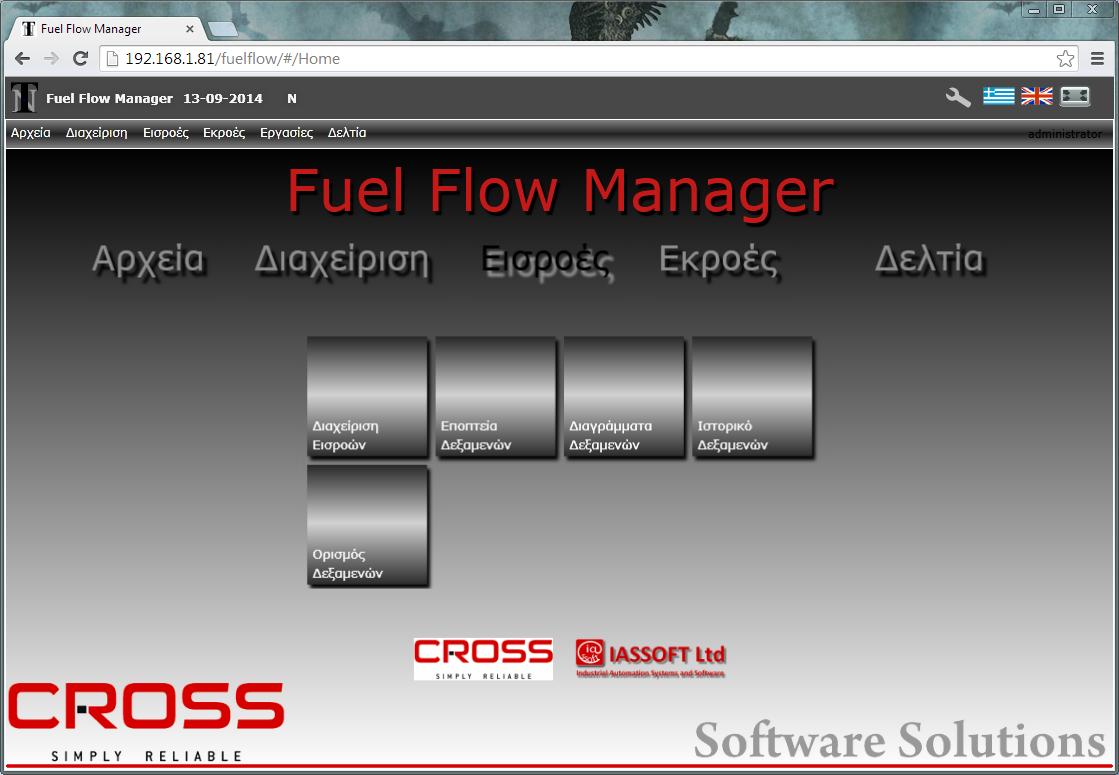Click the Fuel Flow Manager header title text

[109, 98]
